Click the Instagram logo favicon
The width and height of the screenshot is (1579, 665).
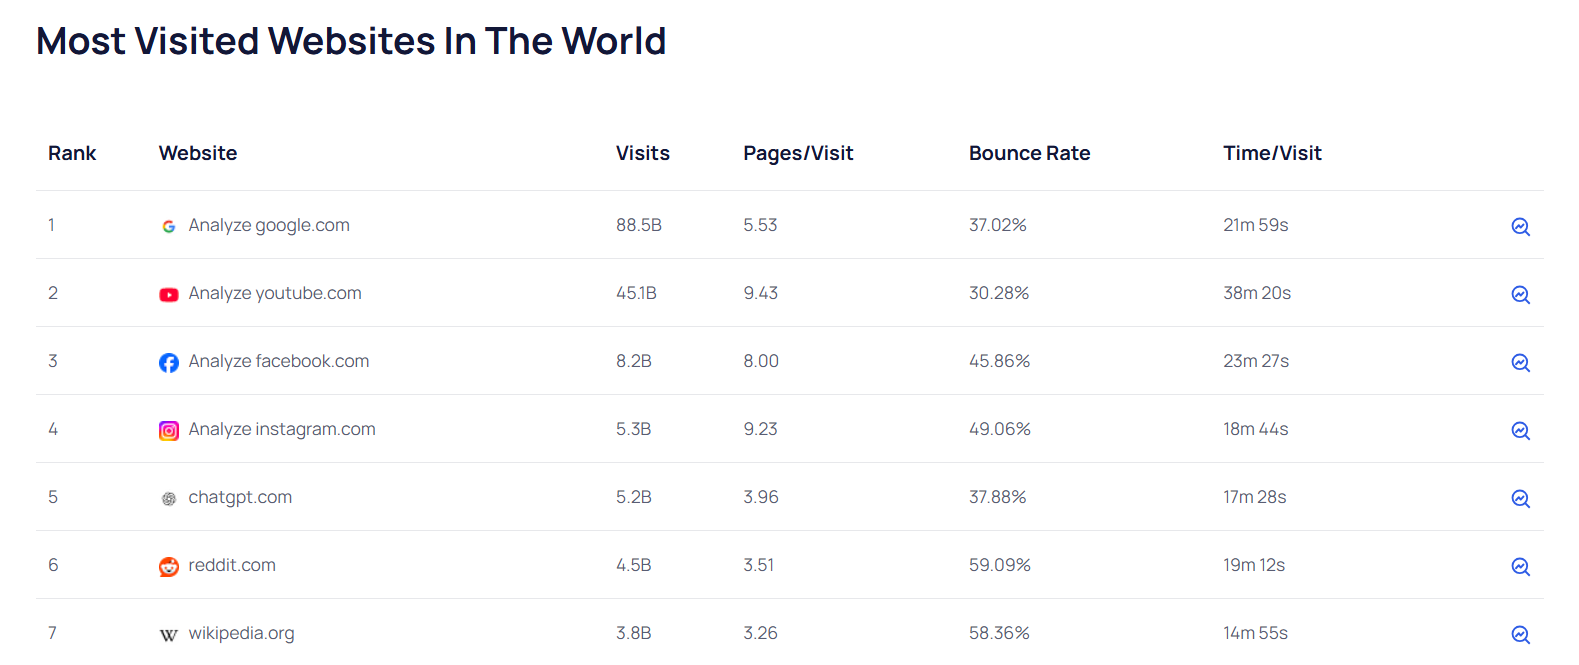[x=169, y=431]
